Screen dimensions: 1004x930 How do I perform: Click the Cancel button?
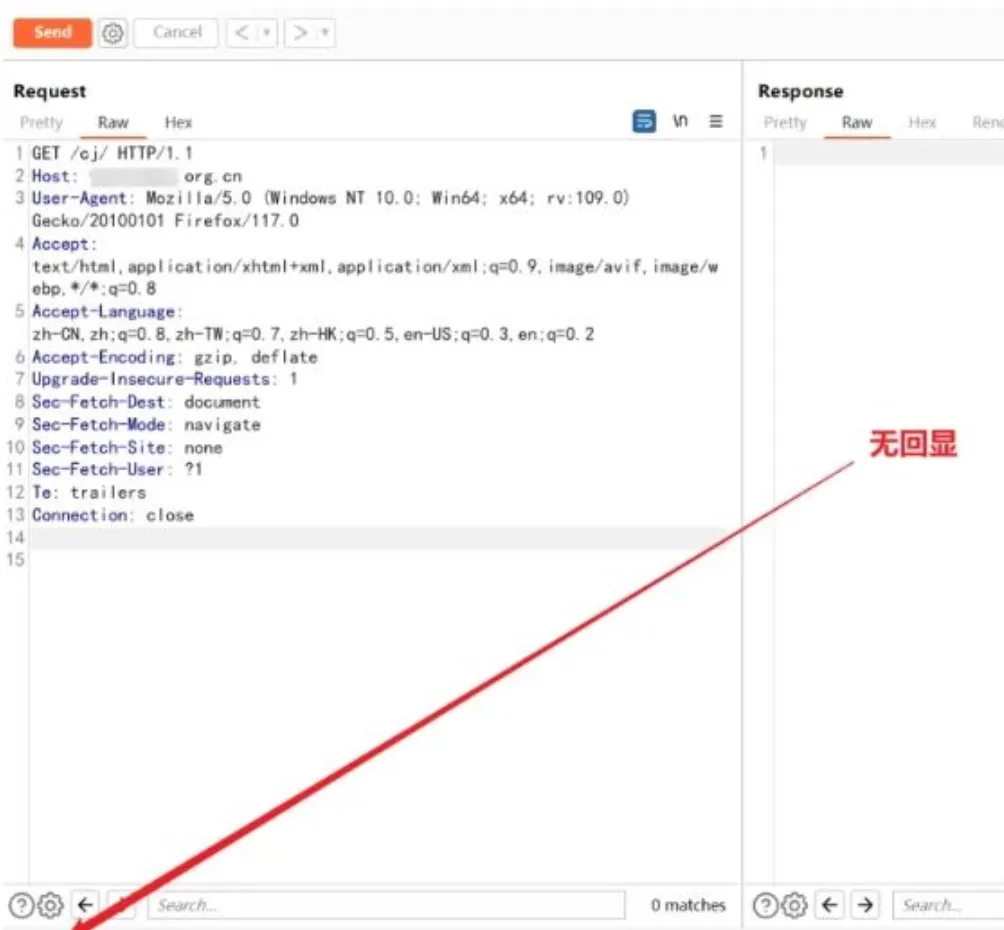click(x=177, y=33)
